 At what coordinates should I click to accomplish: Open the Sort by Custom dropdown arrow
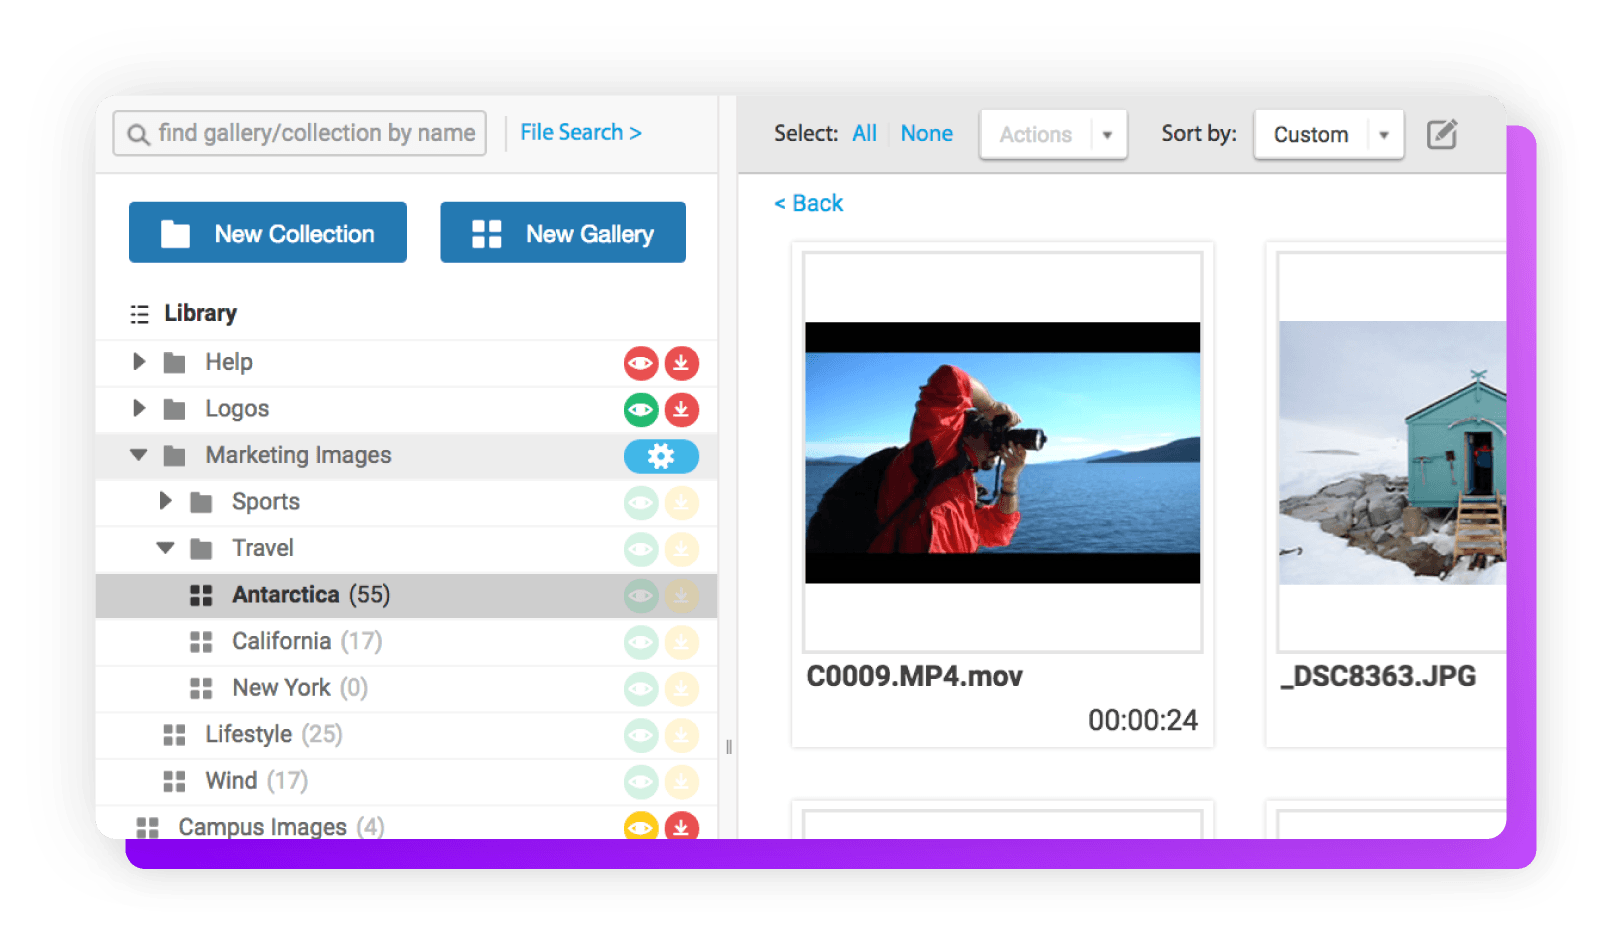1384,135
